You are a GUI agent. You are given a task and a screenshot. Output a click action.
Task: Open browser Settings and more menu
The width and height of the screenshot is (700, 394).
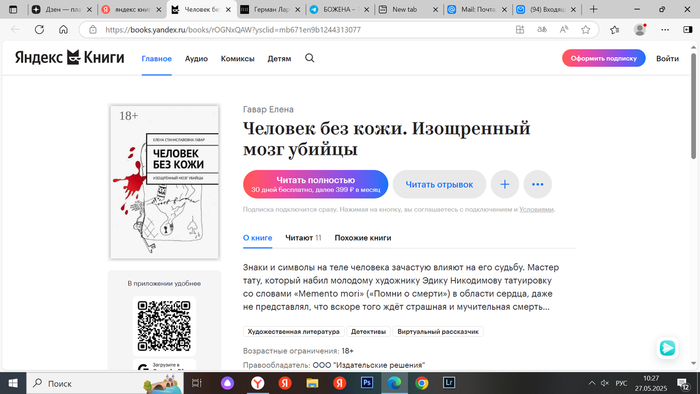(x=665, y=29)
